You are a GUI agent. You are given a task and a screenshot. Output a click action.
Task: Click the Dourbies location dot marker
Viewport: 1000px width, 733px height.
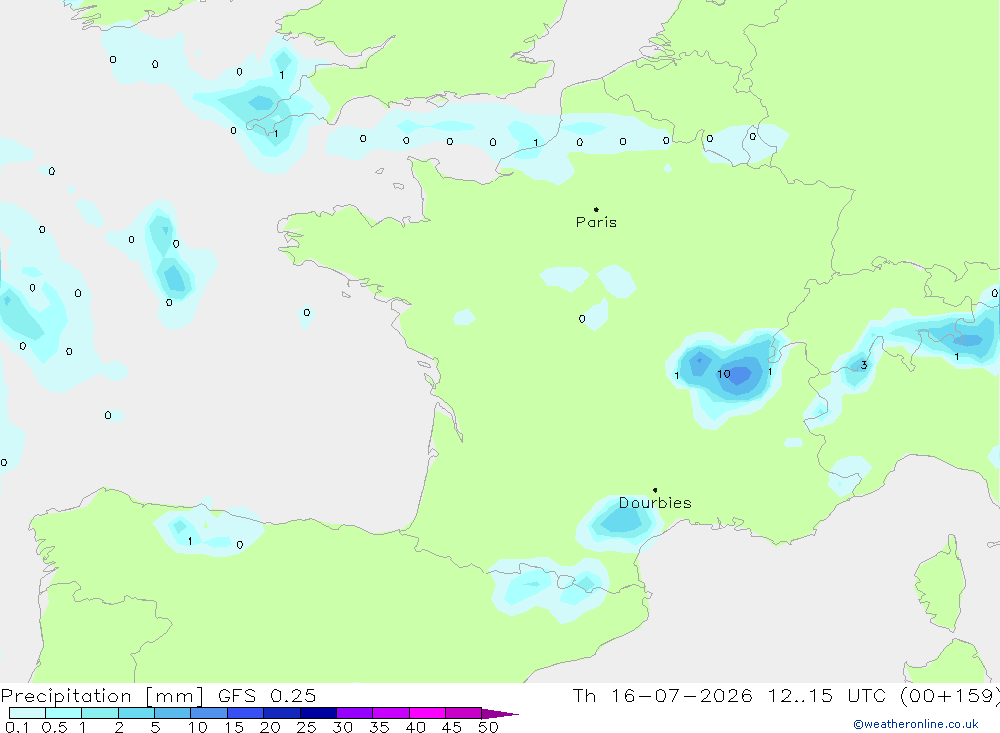click(x=655, y=490)
